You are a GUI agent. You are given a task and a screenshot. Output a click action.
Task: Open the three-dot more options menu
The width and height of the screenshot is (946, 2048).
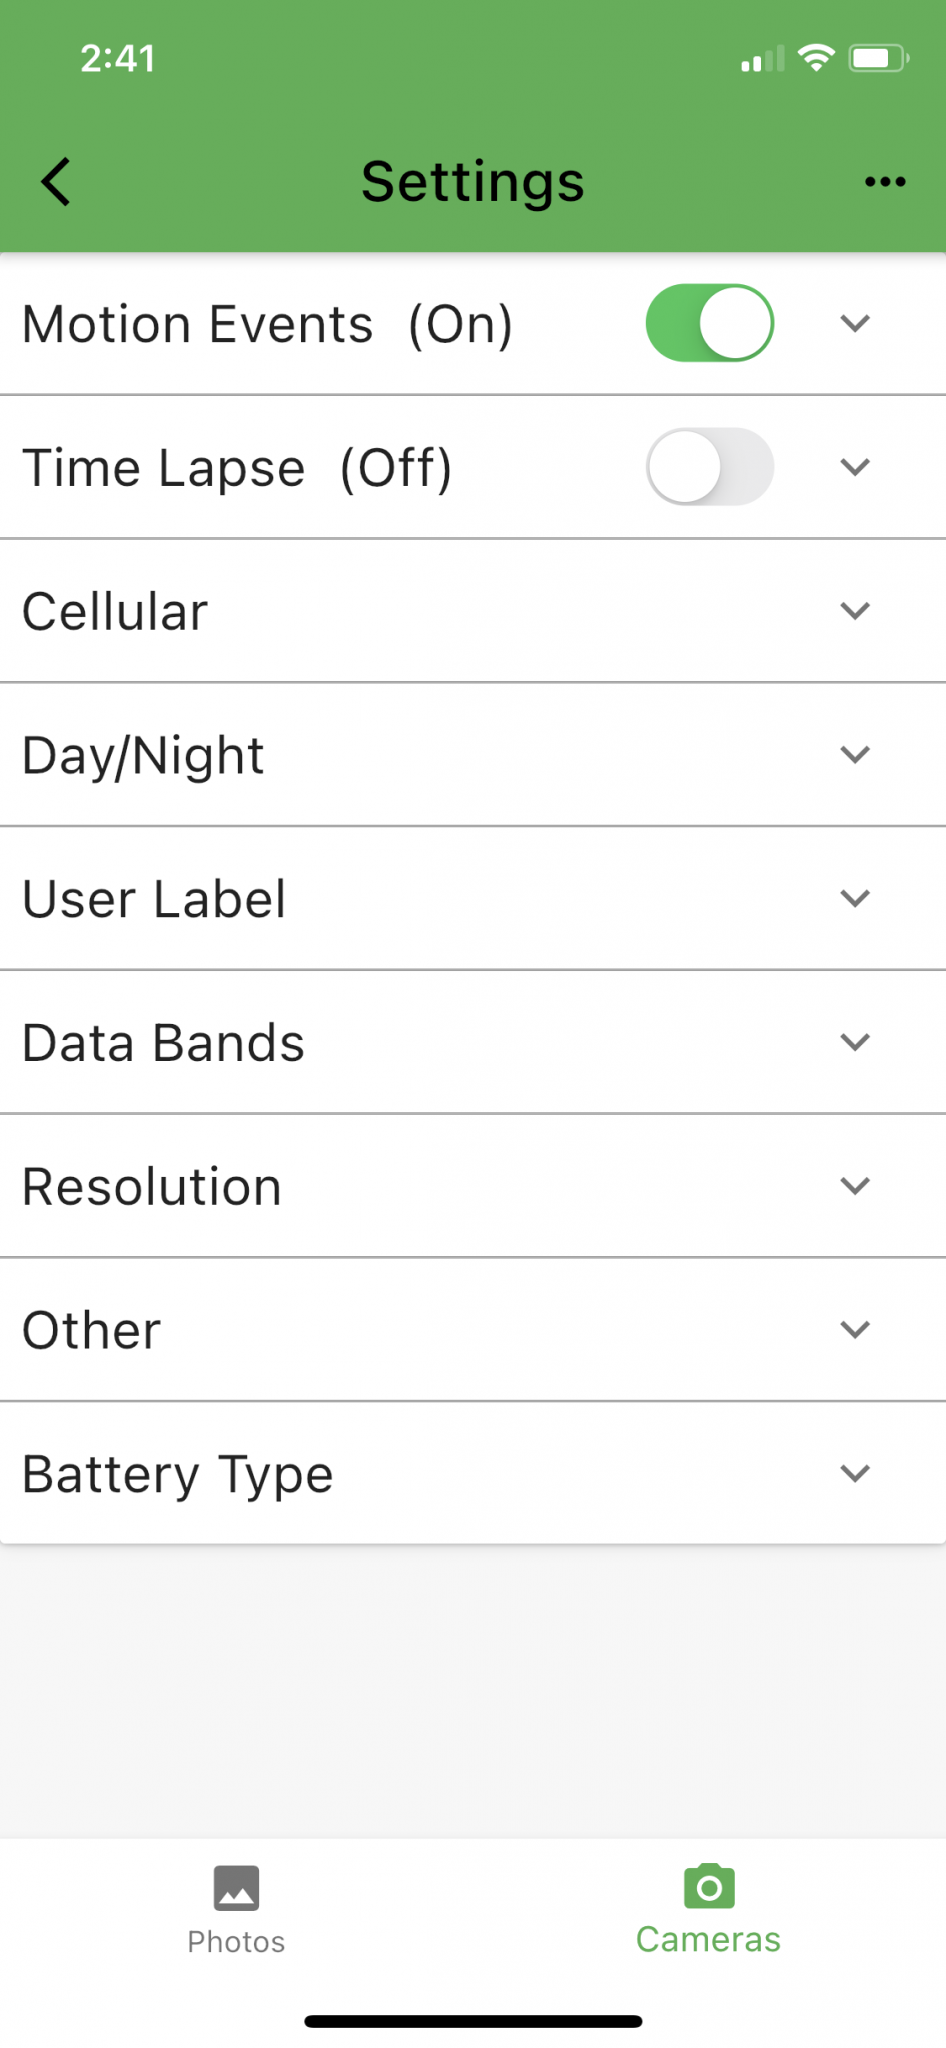885,182
